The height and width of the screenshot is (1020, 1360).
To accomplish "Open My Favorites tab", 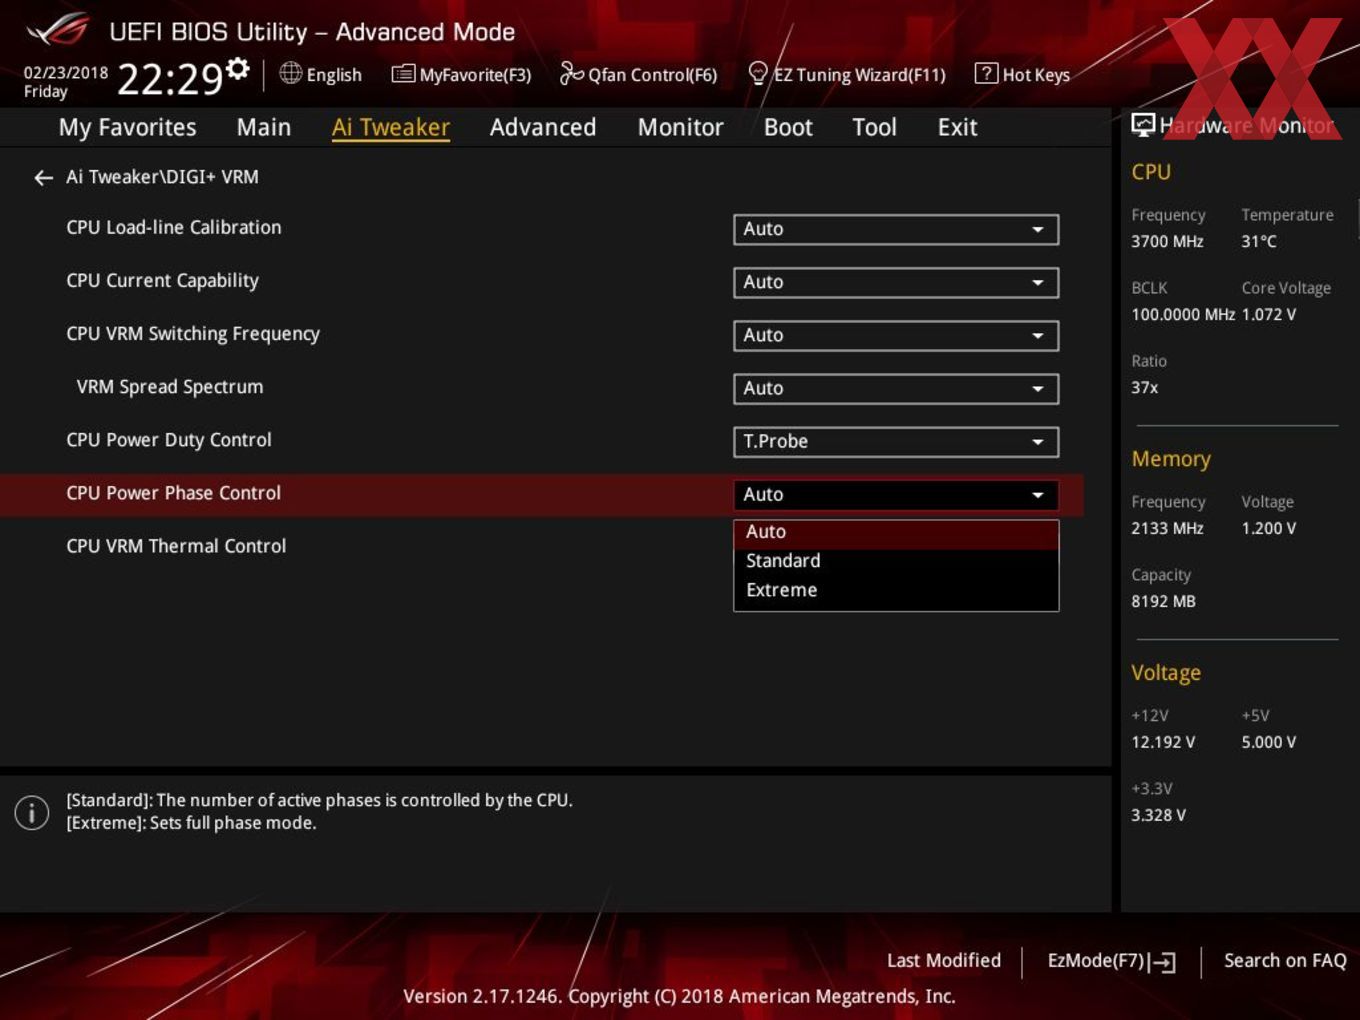I will pos(127,128).
